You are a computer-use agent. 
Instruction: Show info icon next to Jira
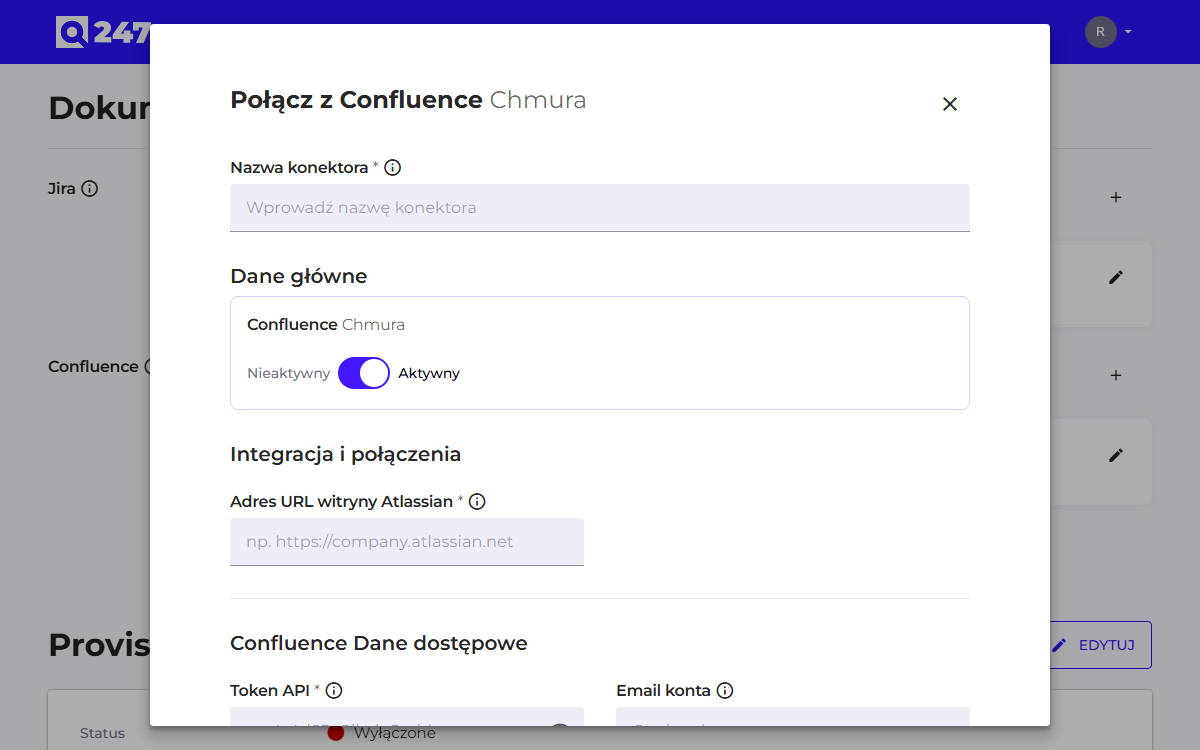pos(89,188)
